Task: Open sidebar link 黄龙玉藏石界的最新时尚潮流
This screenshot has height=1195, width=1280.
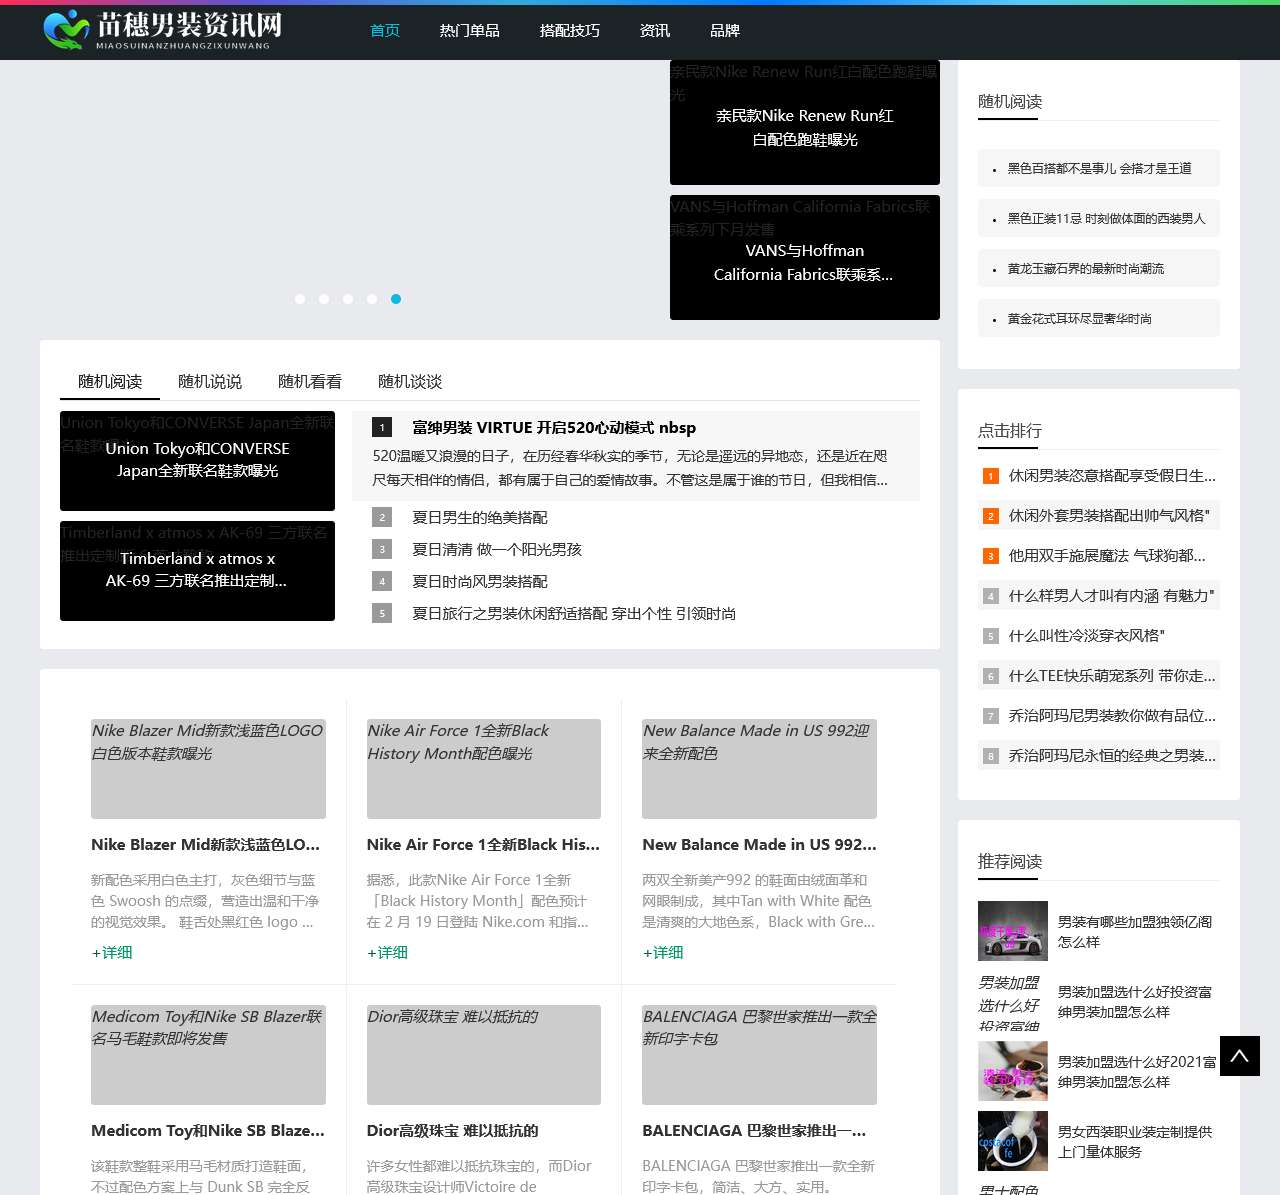Action: tap(1085, 268)
